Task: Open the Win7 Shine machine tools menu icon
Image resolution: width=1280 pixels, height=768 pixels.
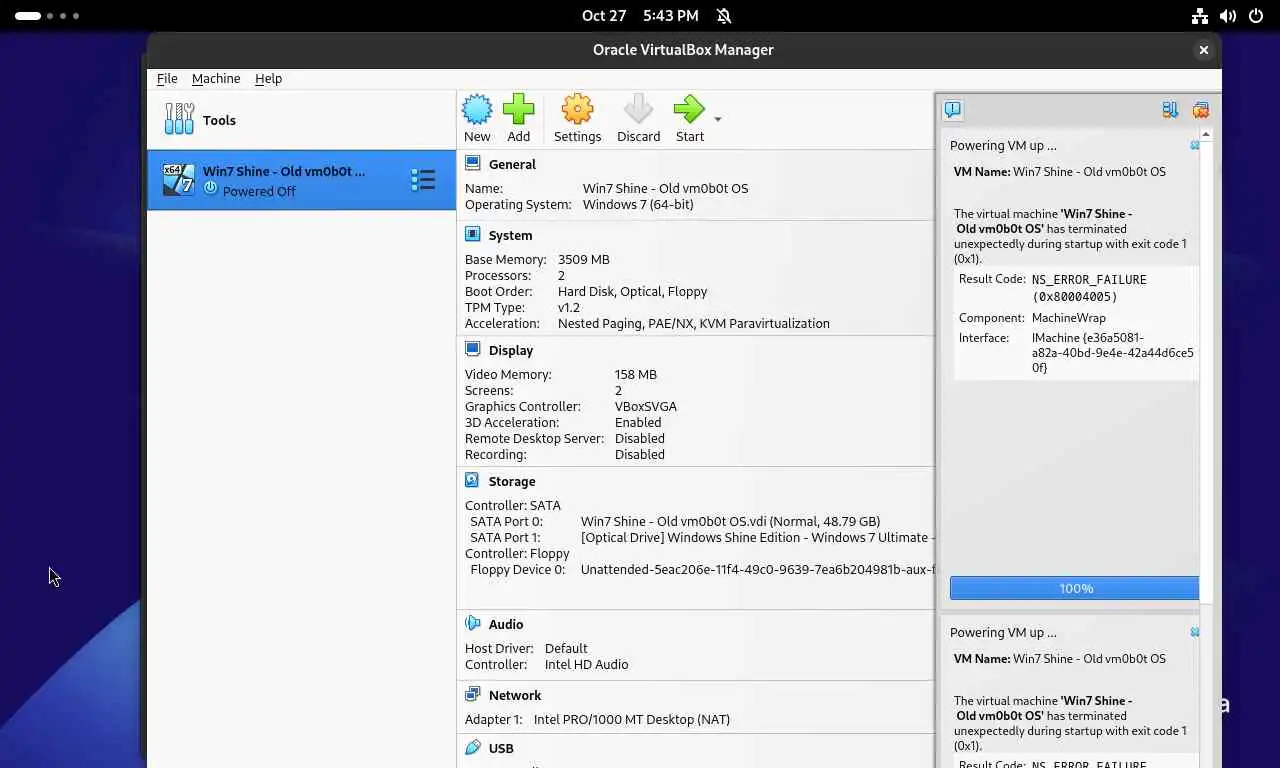Action: pos(423,180)
